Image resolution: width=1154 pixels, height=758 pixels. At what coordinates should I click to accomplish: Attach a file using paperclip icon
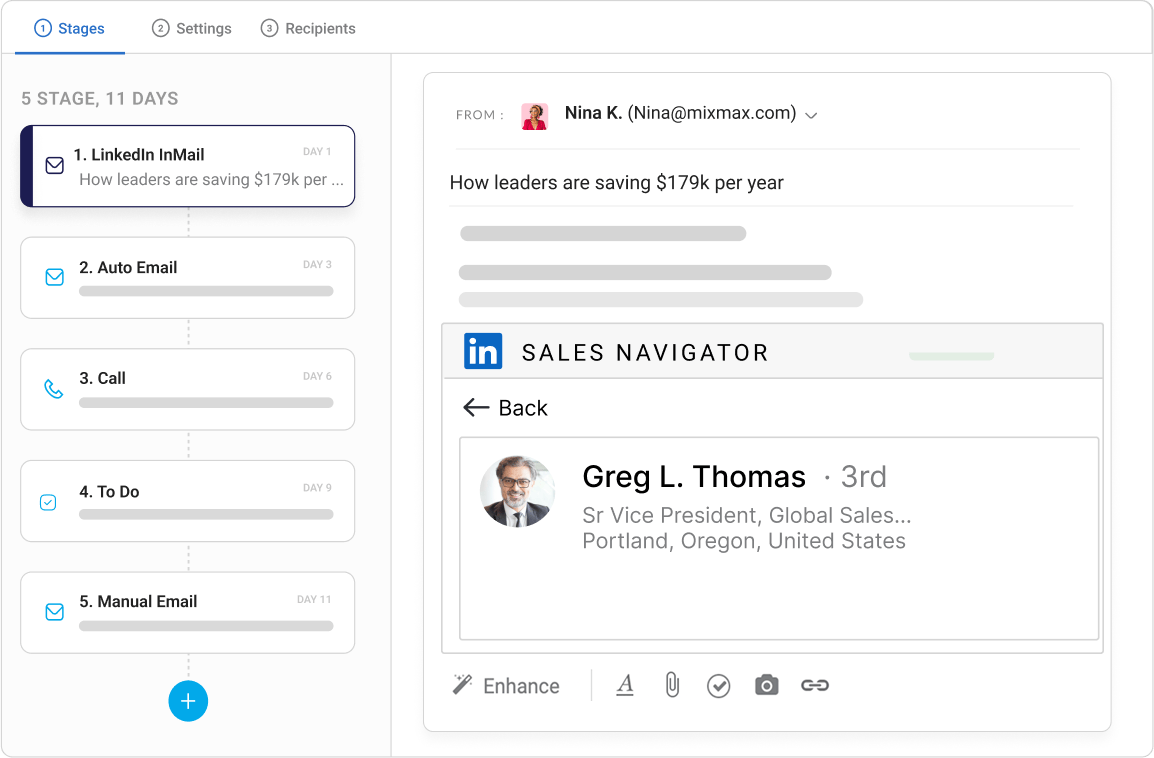pos(672,685)
